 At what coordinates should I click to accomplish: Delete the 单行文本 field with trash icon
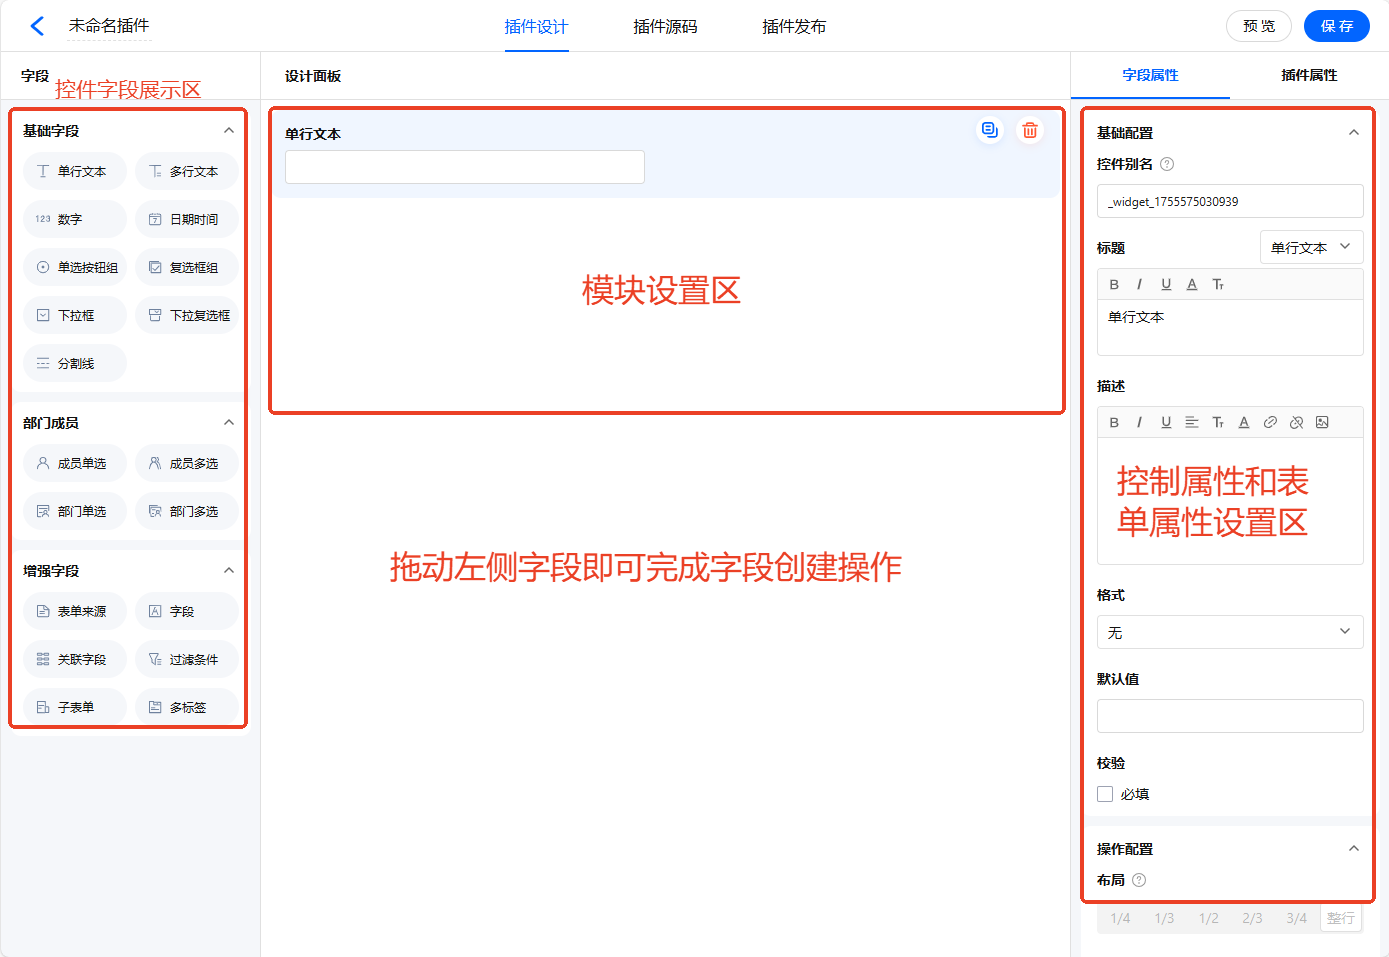pos(1029,130)
